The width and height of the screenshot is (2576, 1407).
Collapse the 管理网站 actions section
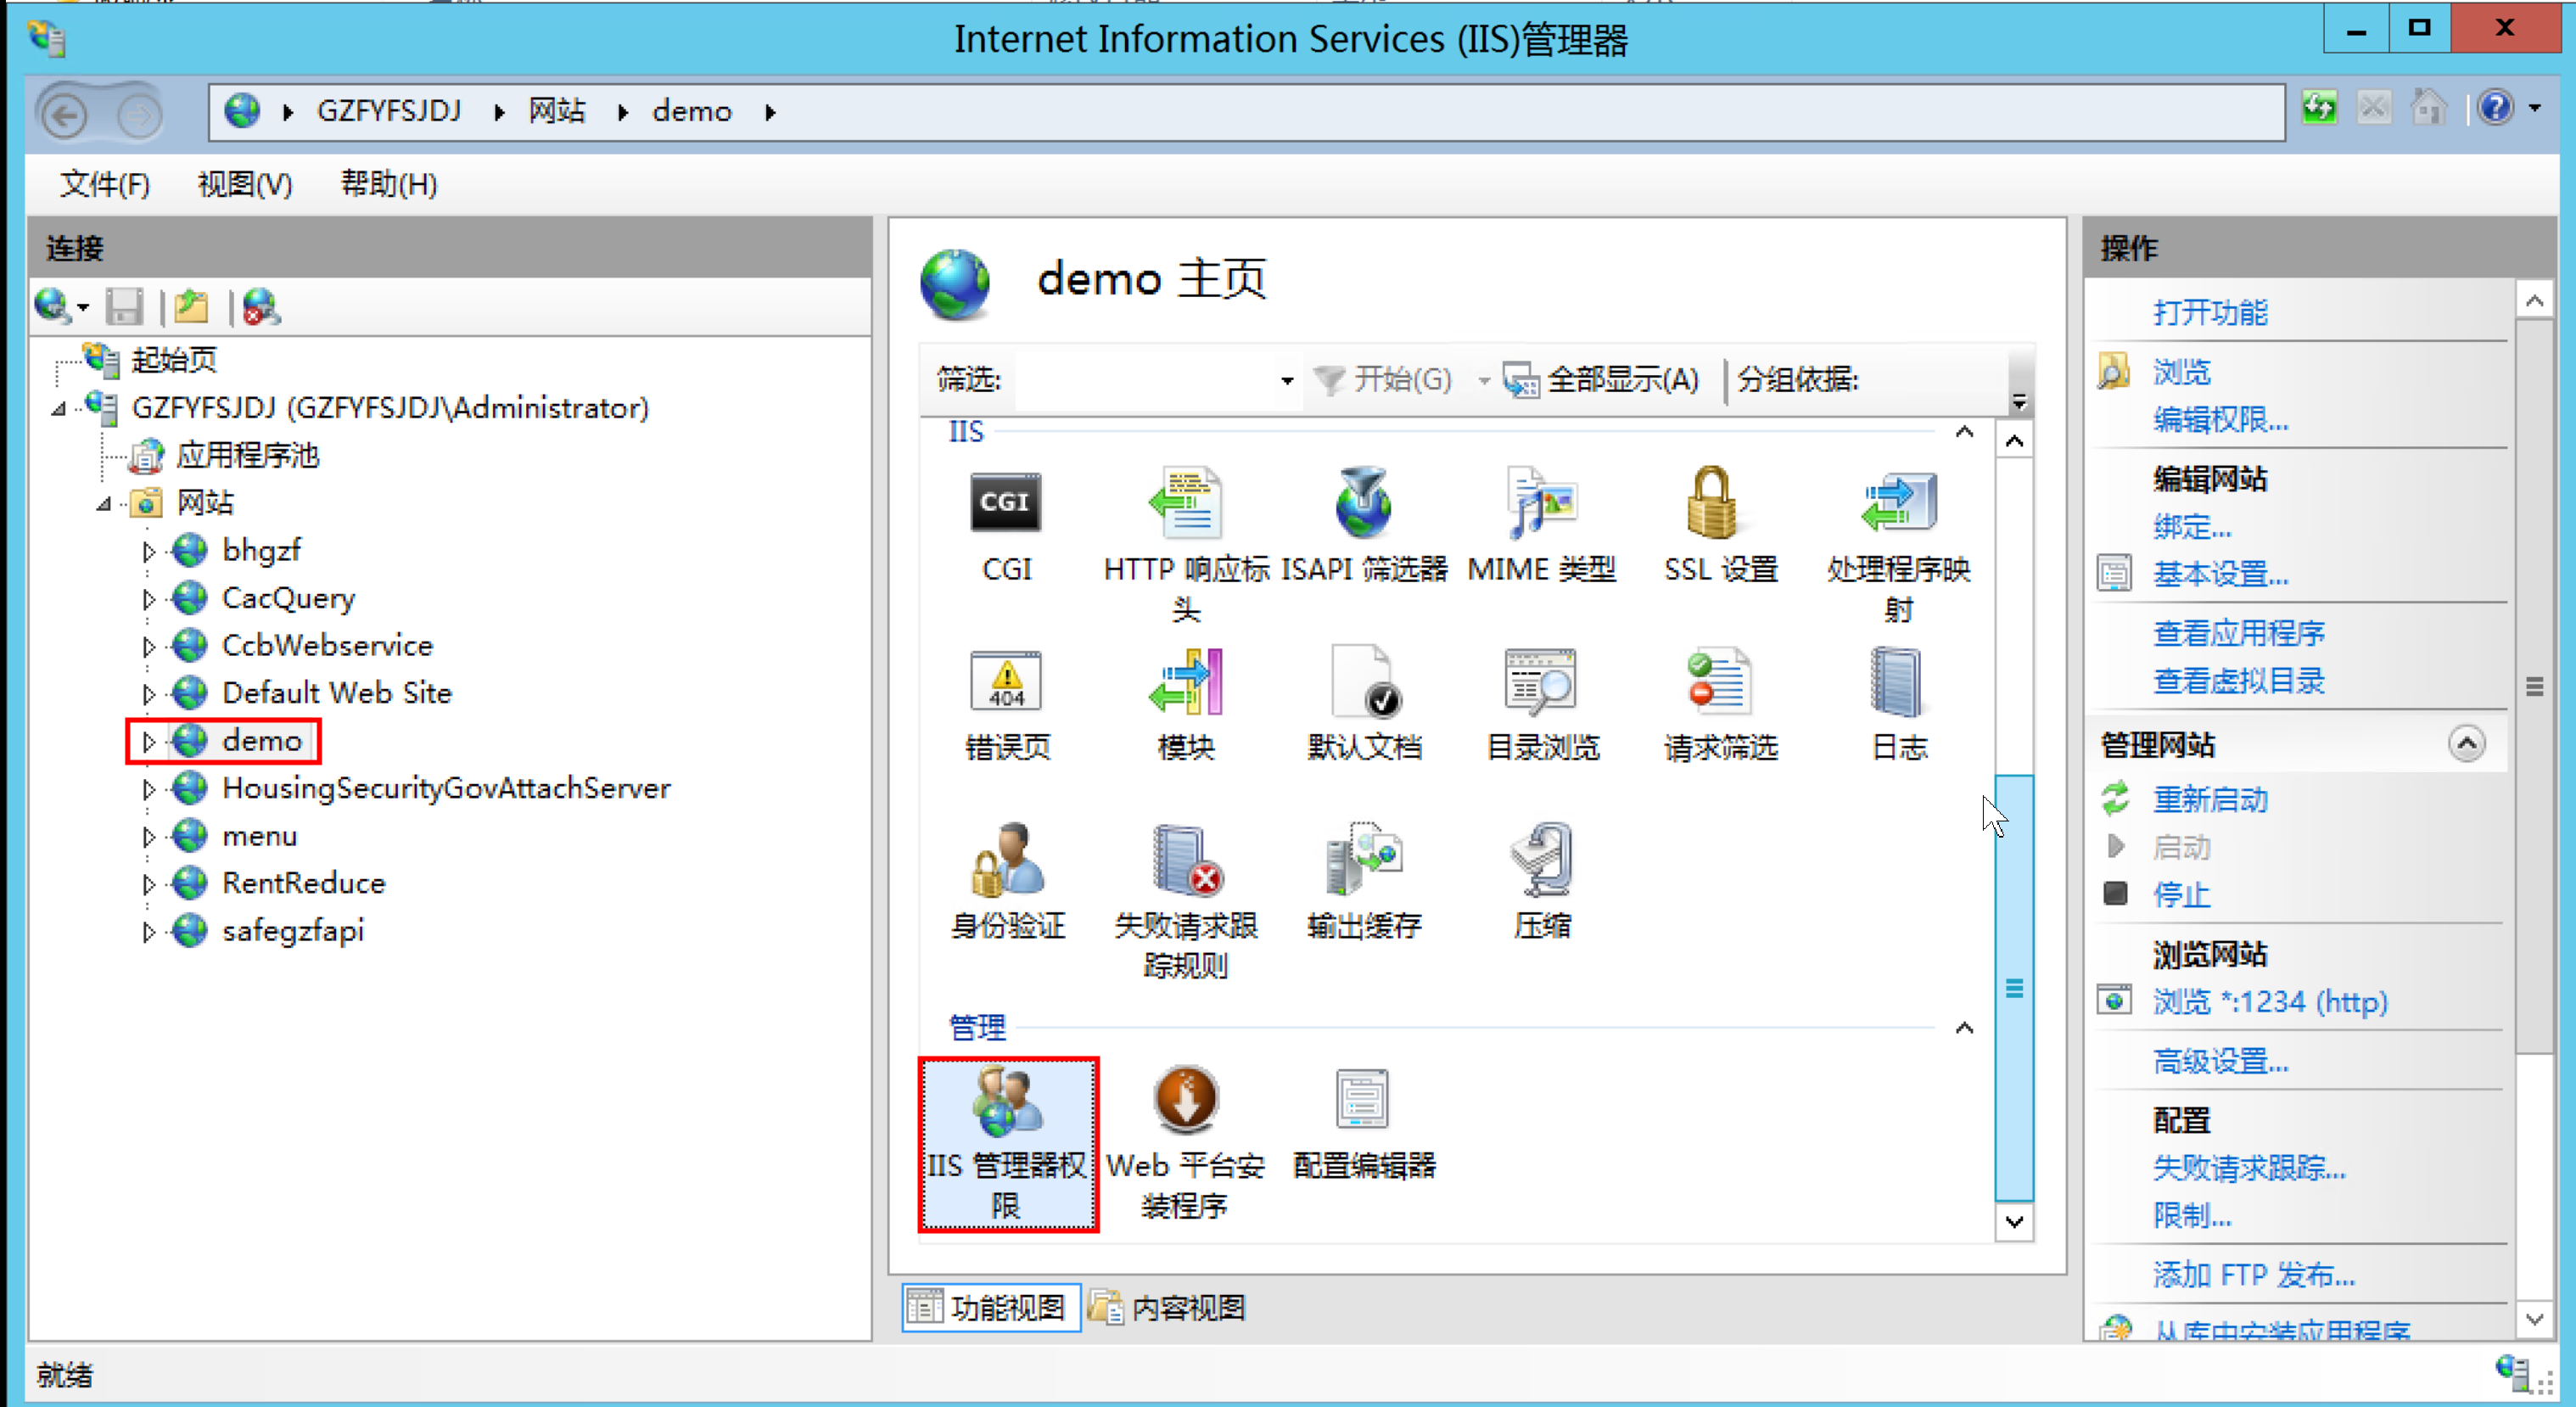[x=2466, y=744]
